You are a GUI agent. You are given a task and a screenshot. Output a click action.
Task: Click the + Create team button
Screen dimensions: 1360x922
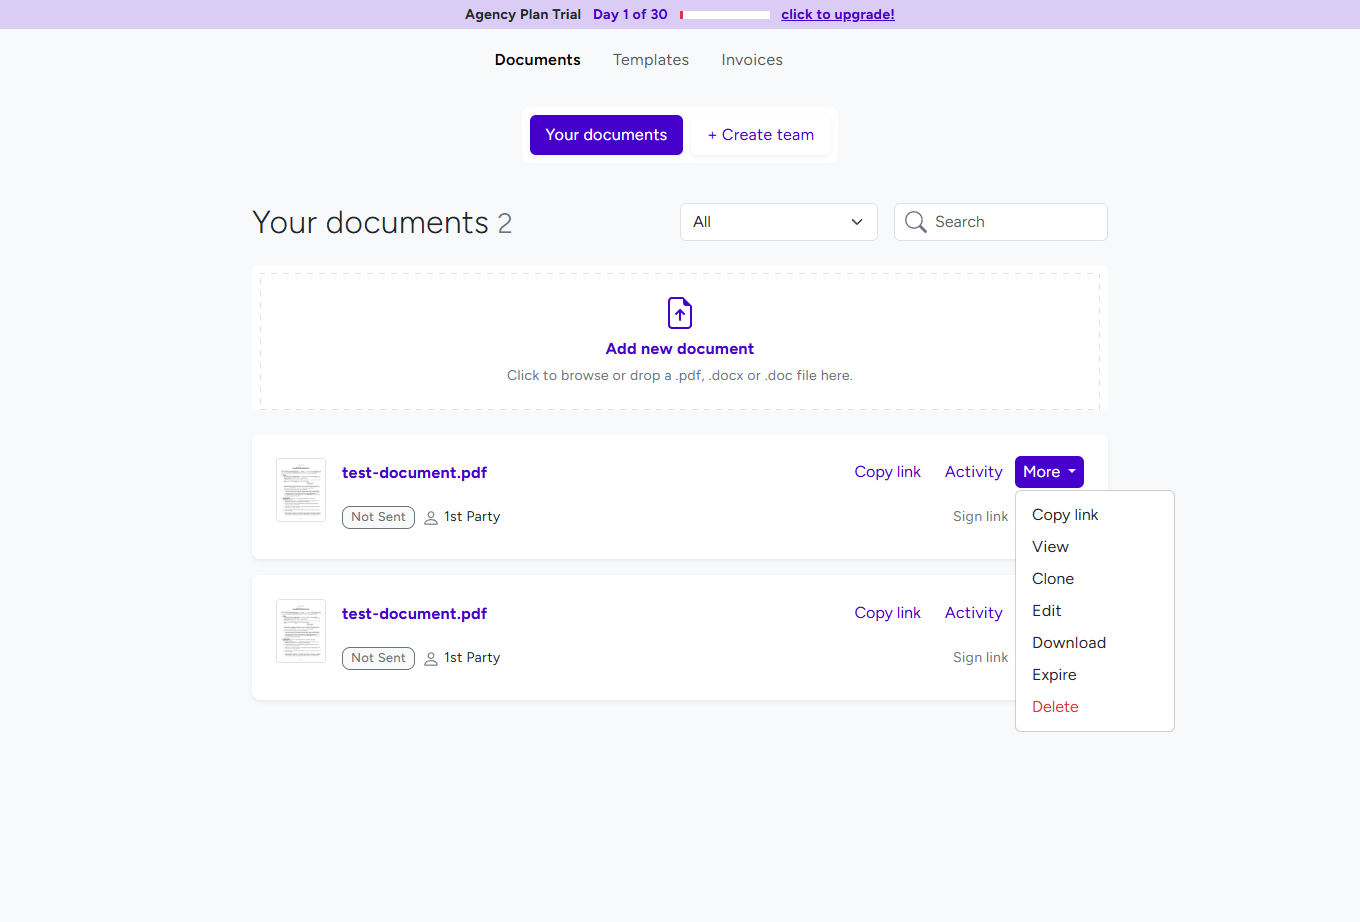pyautogui.click(x=760, y=134)
